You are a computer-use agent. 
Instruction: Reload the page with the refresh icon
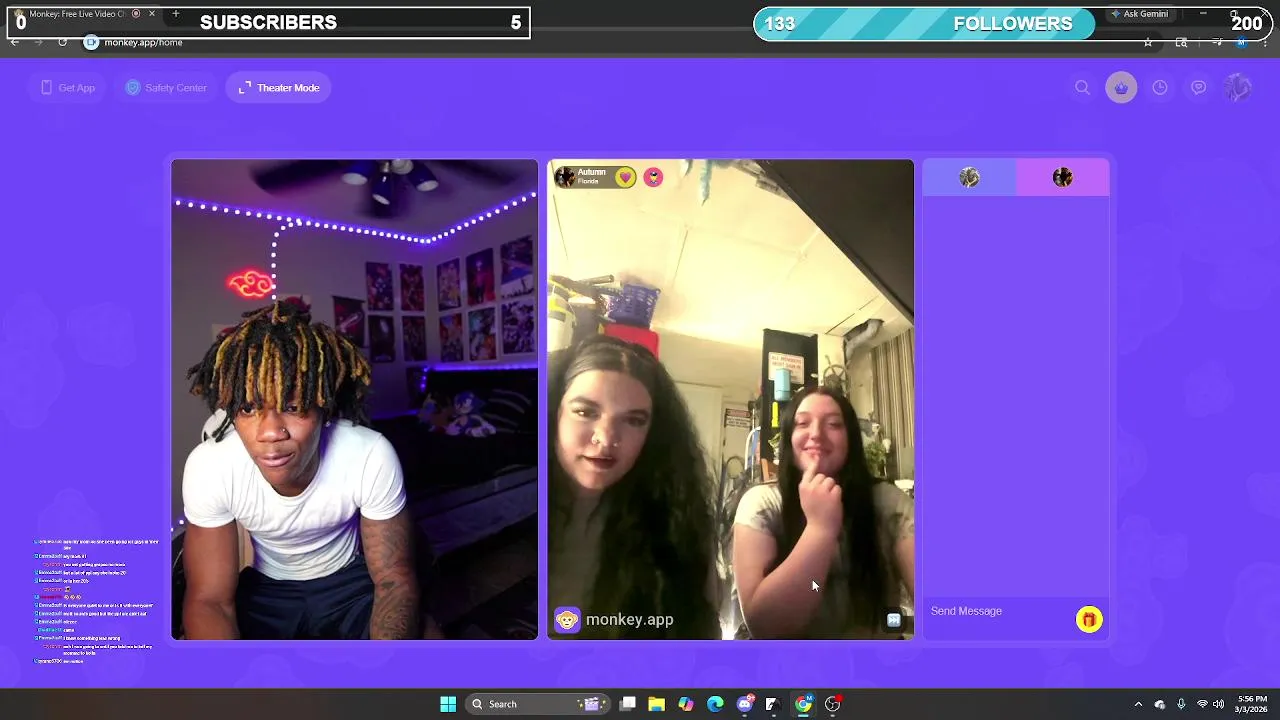point(62,42)
